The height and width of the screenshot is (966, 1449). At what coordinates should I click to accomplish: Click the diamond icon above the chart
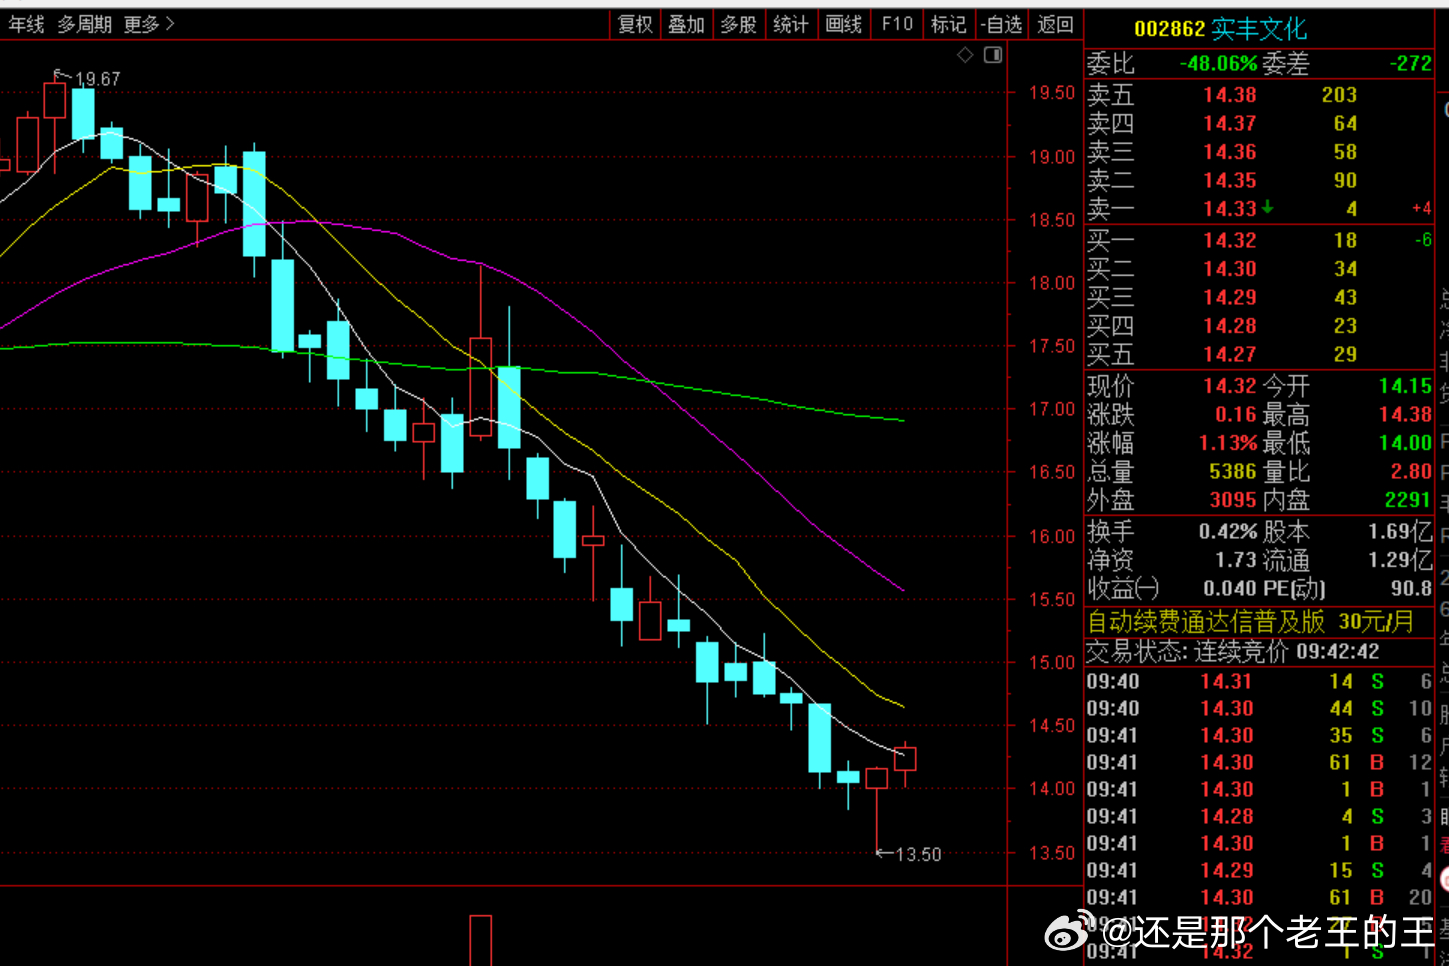point(965,55)
